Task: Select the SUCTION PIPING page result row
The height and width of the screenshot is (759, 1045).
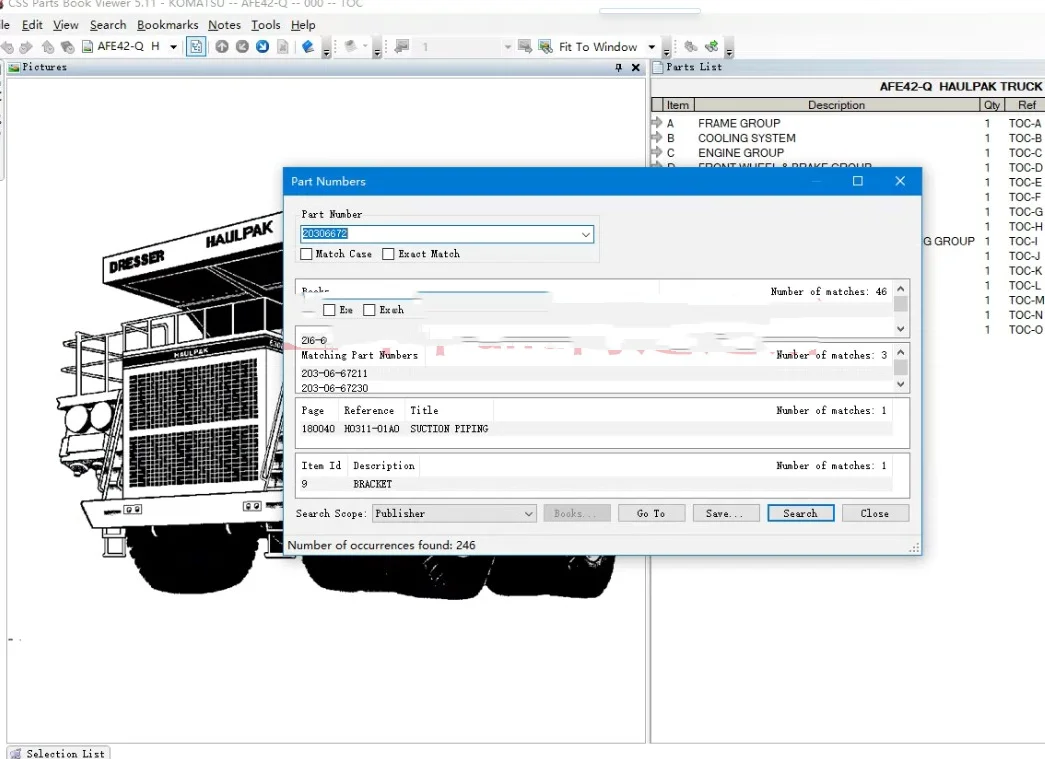Action: 596,428
